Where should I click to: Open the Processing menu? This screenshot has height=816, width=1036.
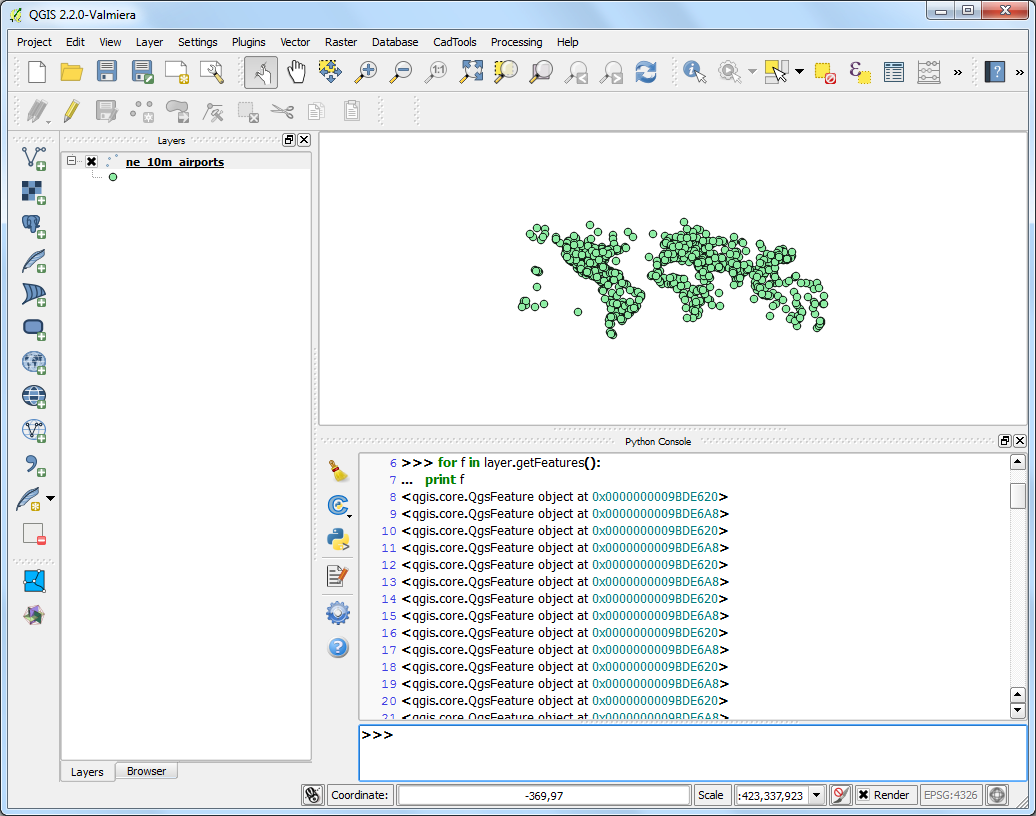point(517,42)
